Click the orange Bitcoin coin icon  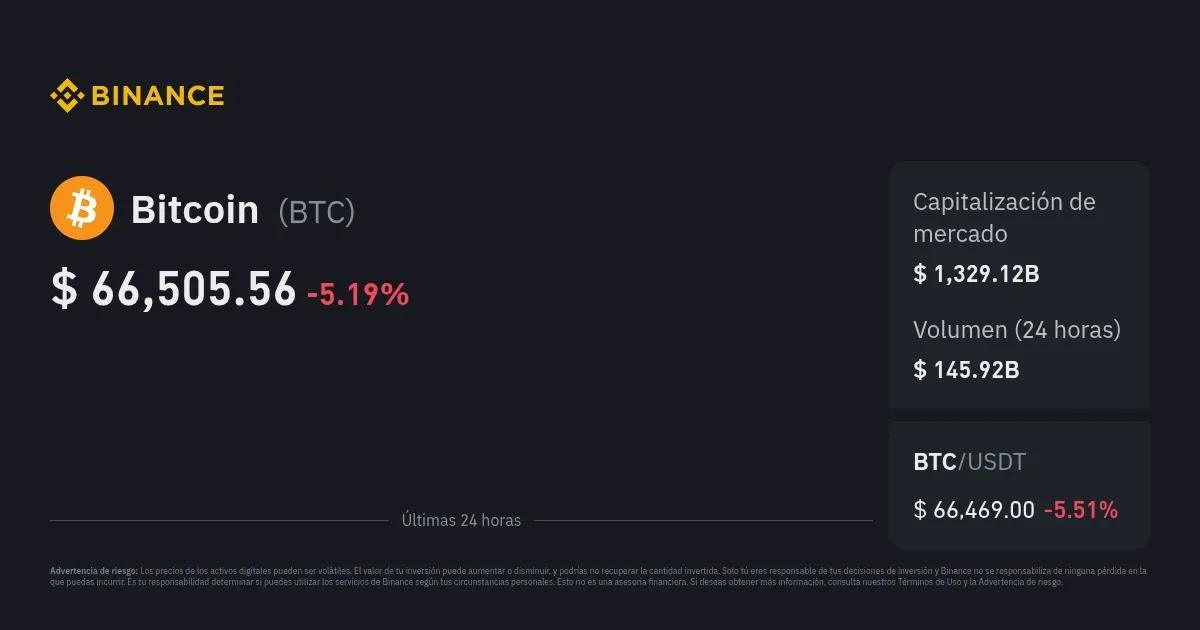click(82, 209)
